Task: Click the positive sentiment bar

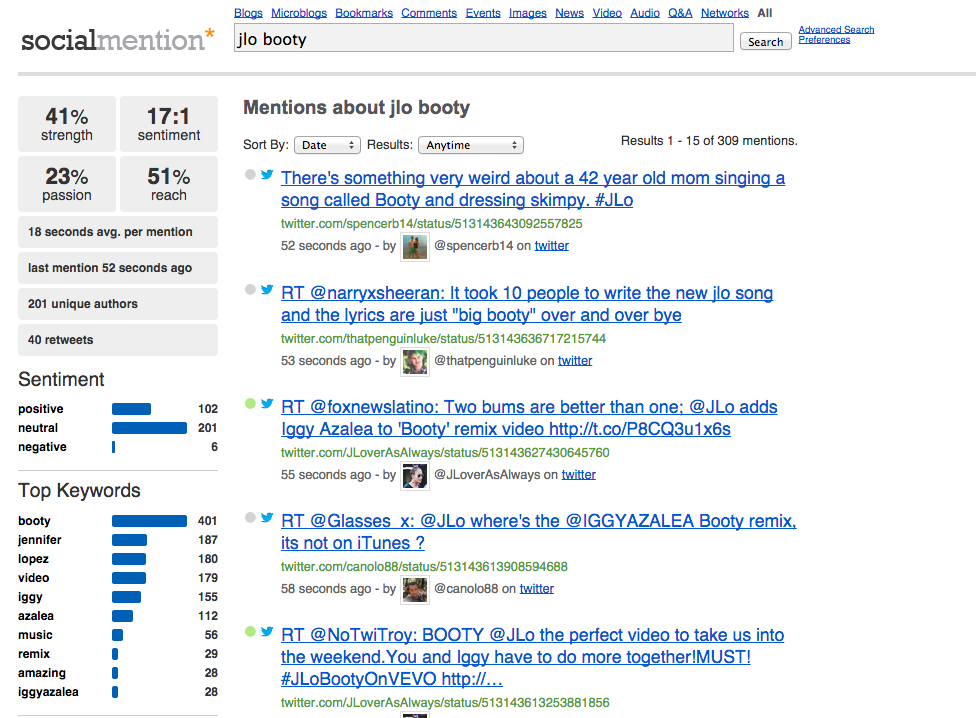Action: (x=131, y=409)
